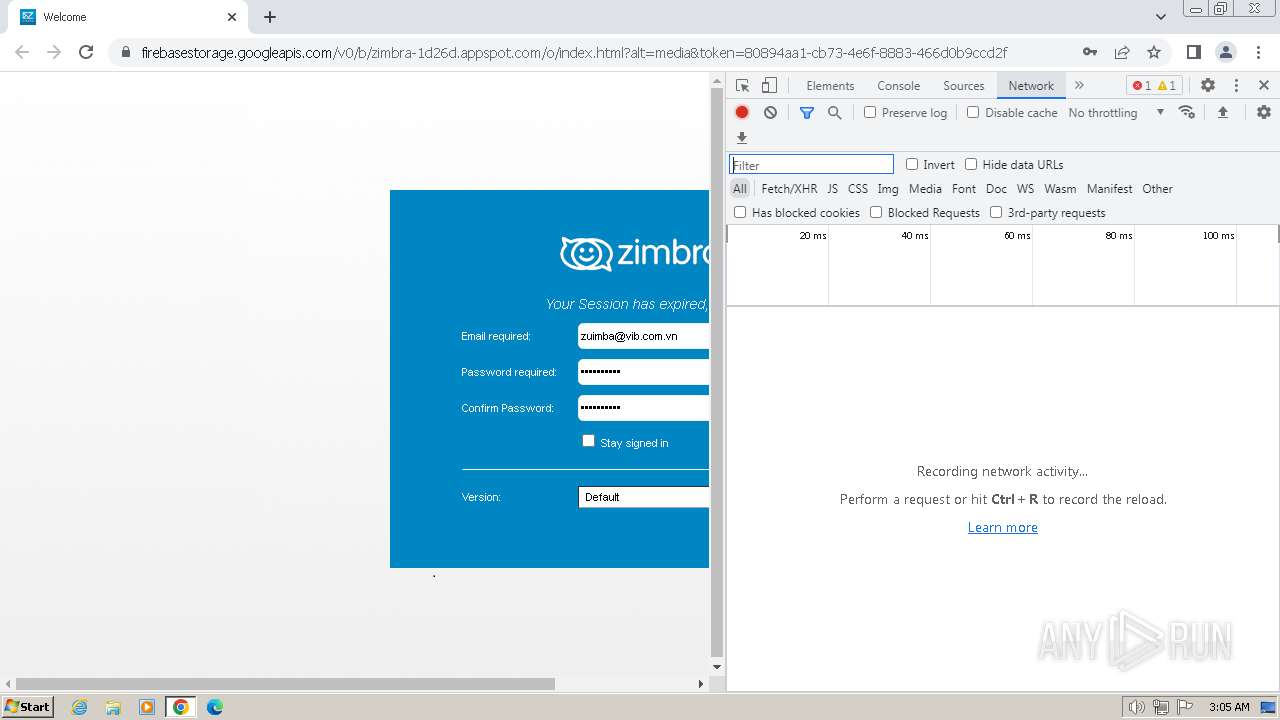Filter requests by Font type
Screen dimensions: 1280x720
pyautogui.click(x=964, y=189)
